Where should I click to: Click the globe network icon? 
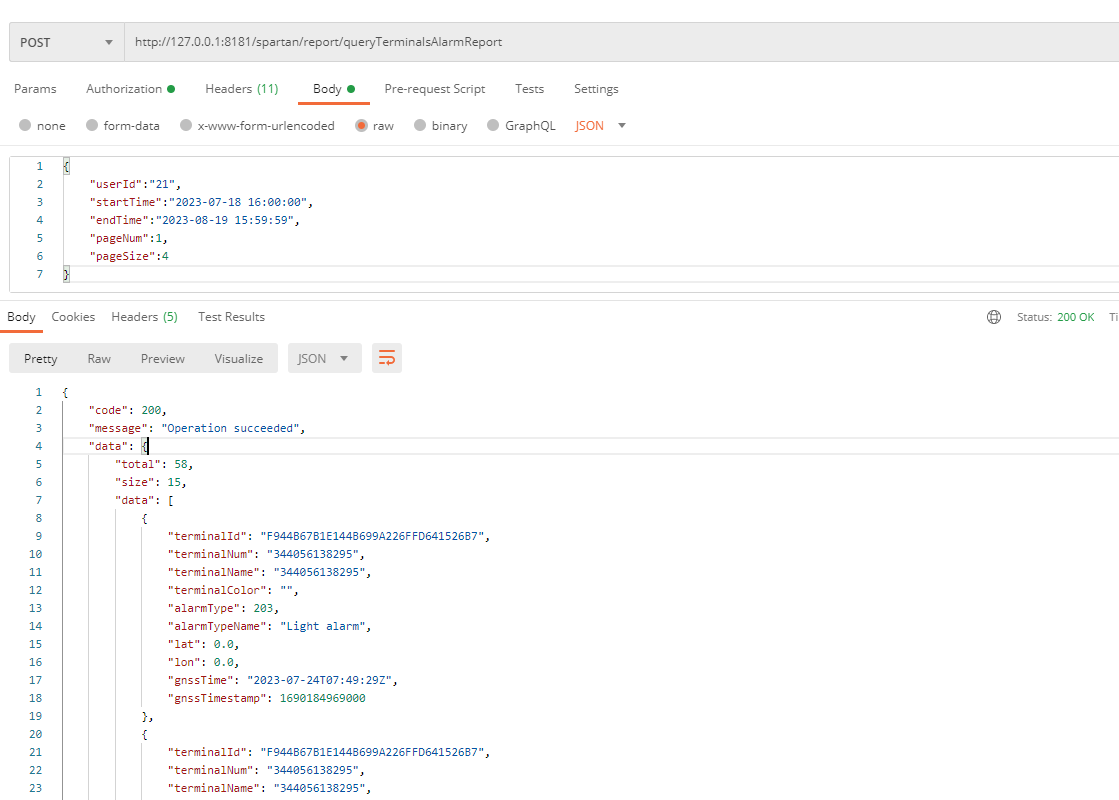993,317
